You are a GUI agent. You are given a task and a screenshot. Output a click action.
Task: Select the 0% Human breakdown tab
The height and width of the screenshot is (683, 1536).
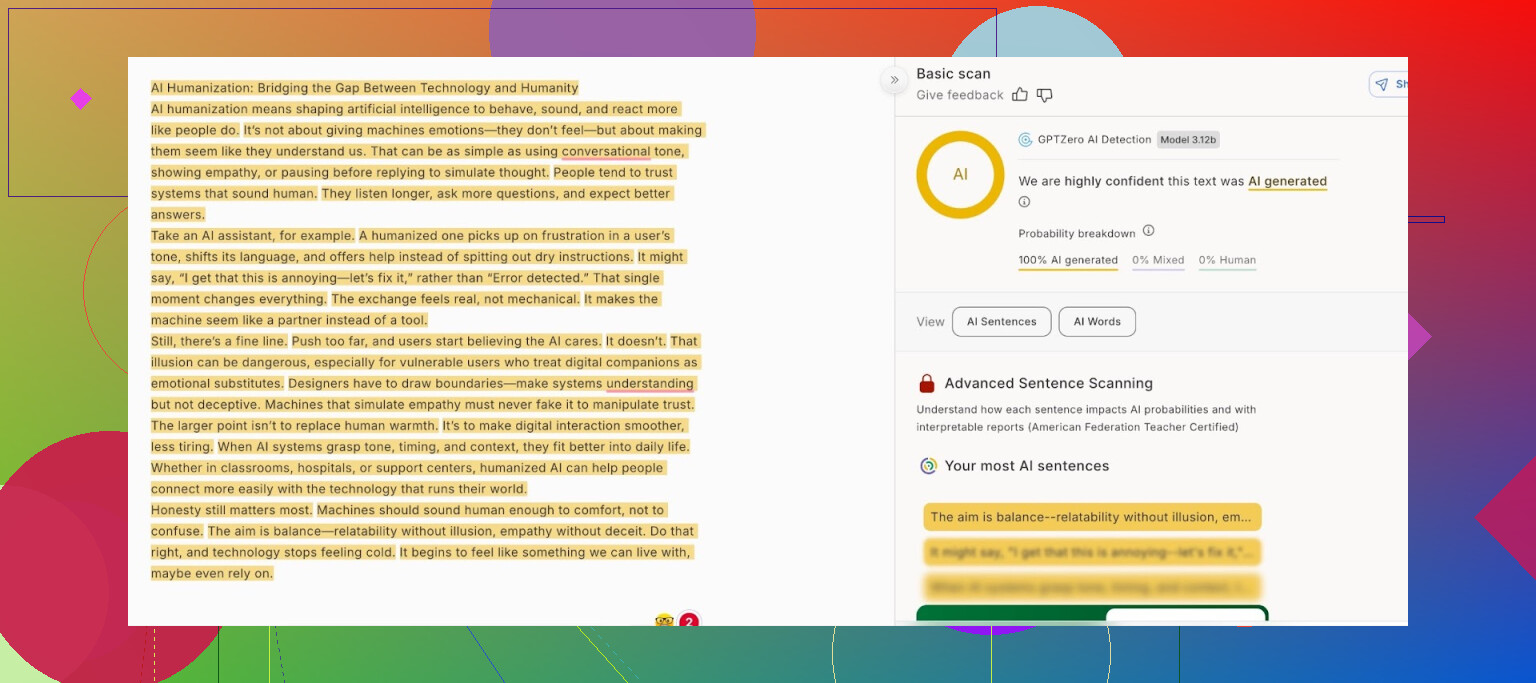click(x=1227, y=260)
